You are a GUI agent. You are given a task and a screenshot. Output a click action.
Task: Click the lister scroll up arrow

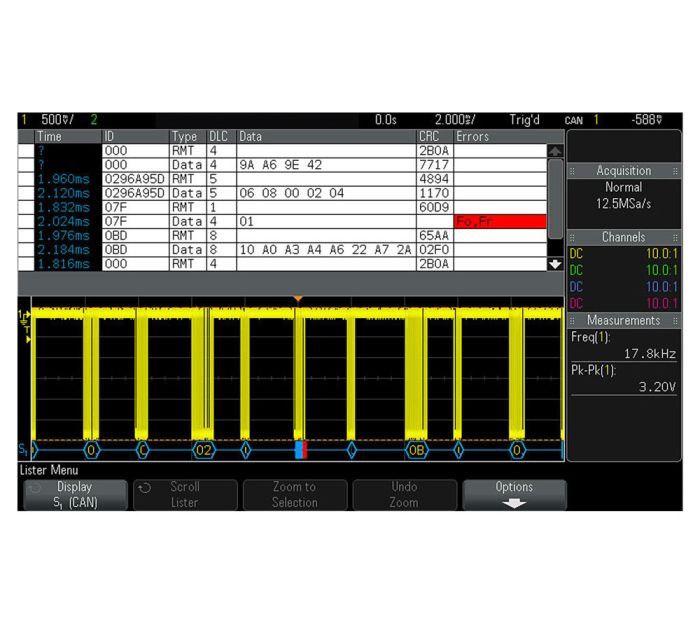[x=555, y=151]
